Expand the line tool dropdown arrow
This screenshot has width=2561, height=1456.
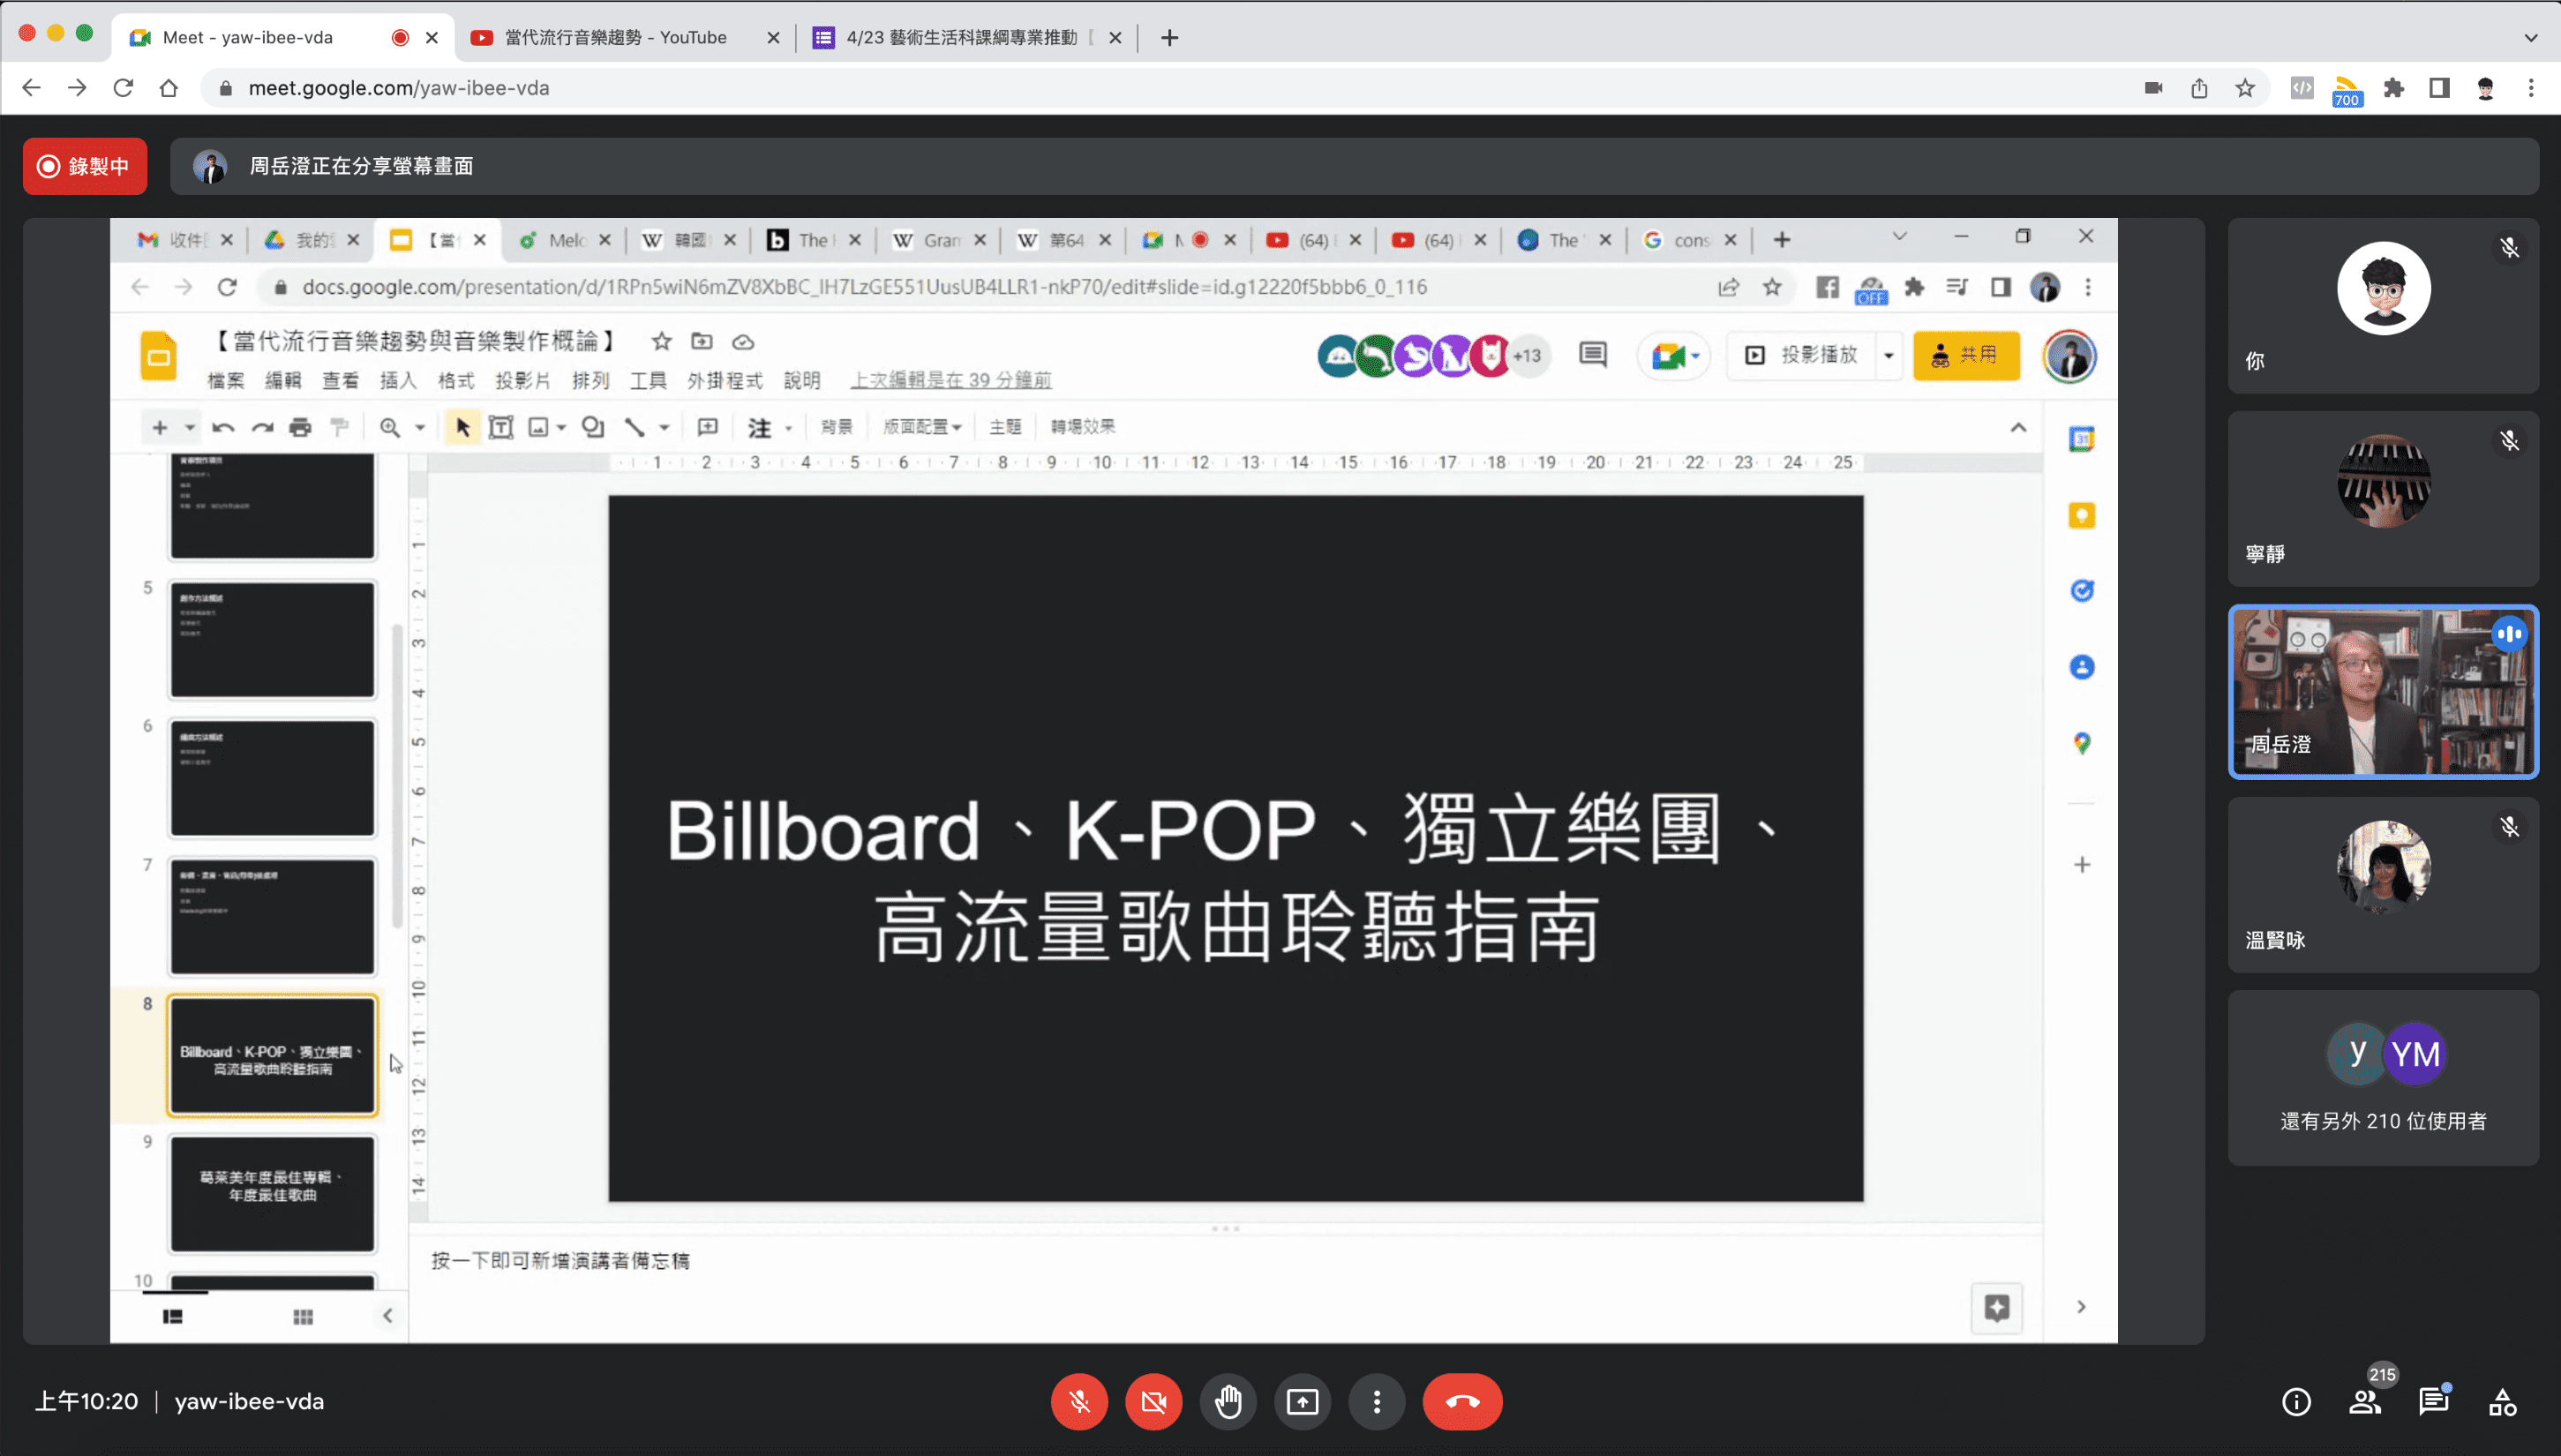coord(664,428)
